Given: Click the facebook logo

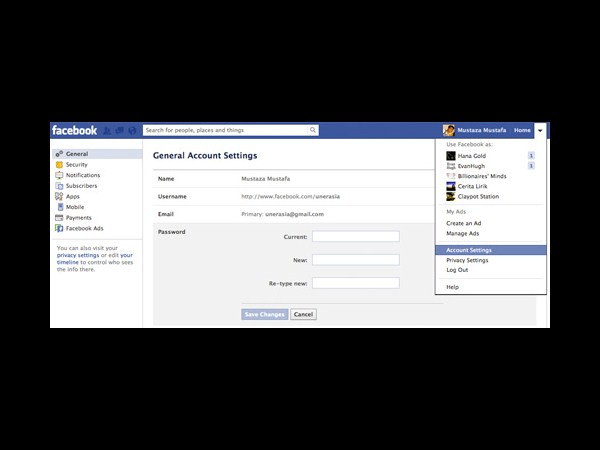Looking at the screenshot, I should [x=74, y=130].
